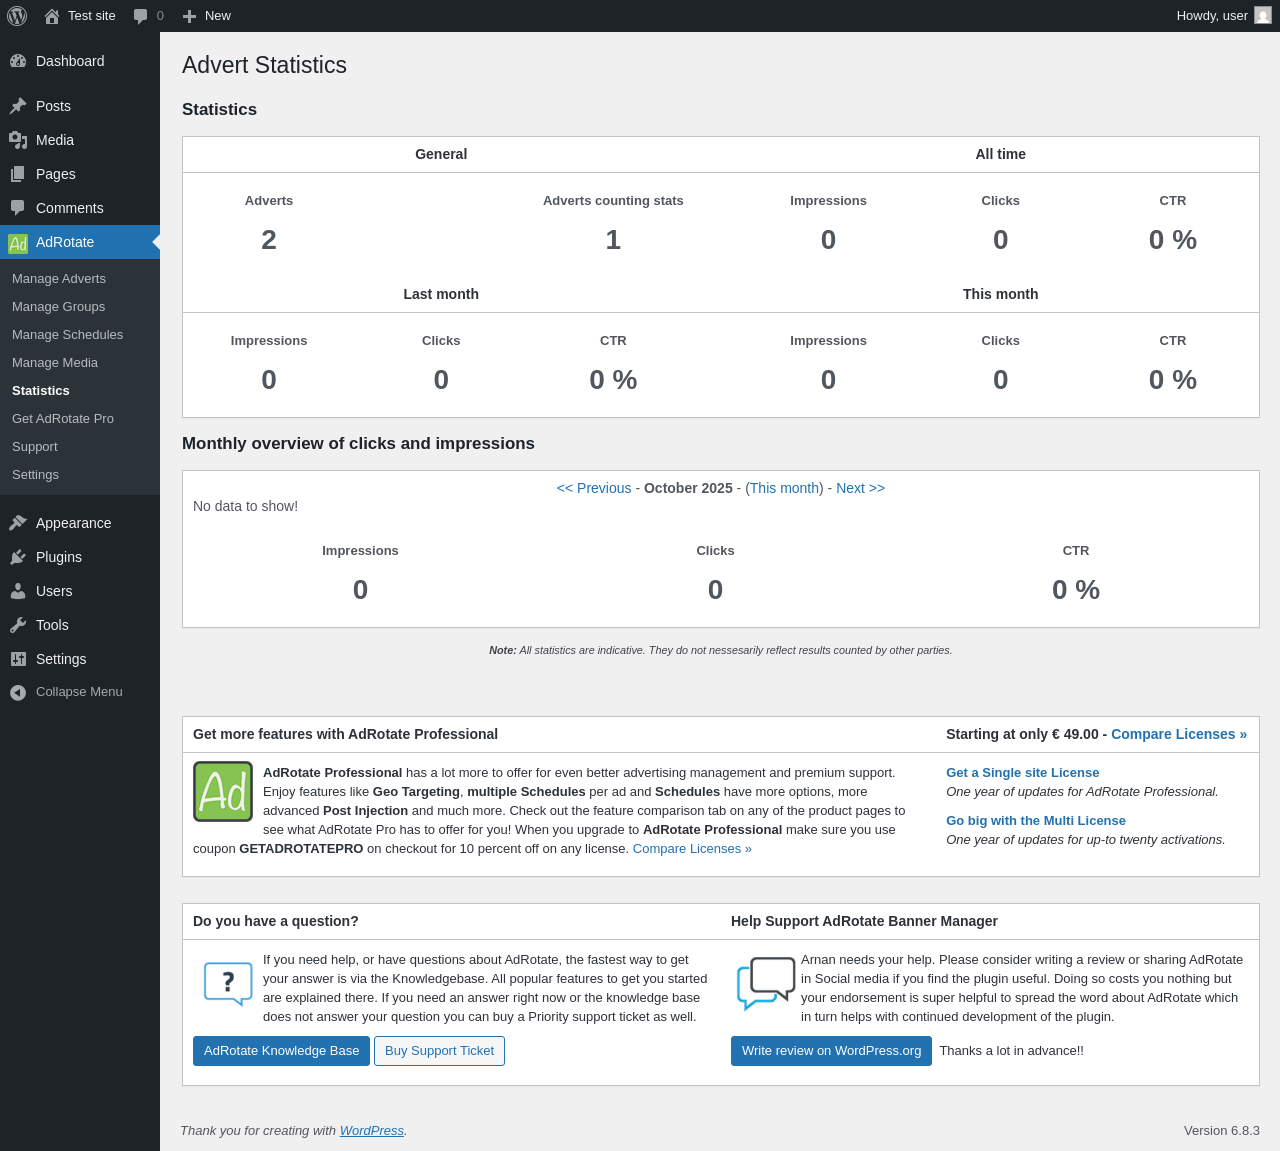Open the Tools menu label

coord(52,625)
